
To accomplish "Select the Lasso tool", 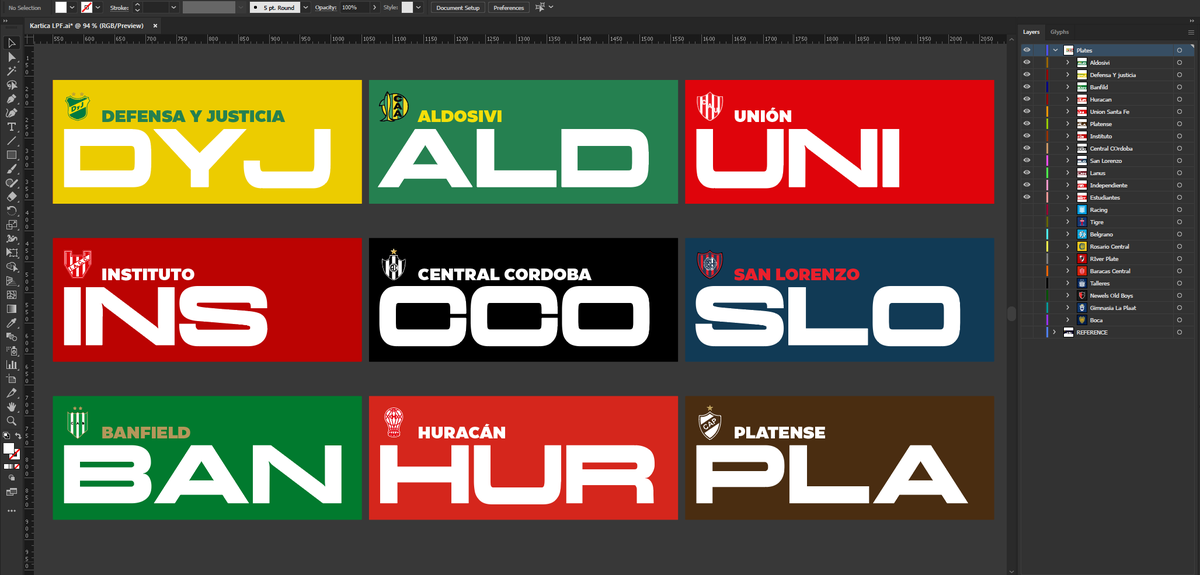I will (x=12, y=85).
